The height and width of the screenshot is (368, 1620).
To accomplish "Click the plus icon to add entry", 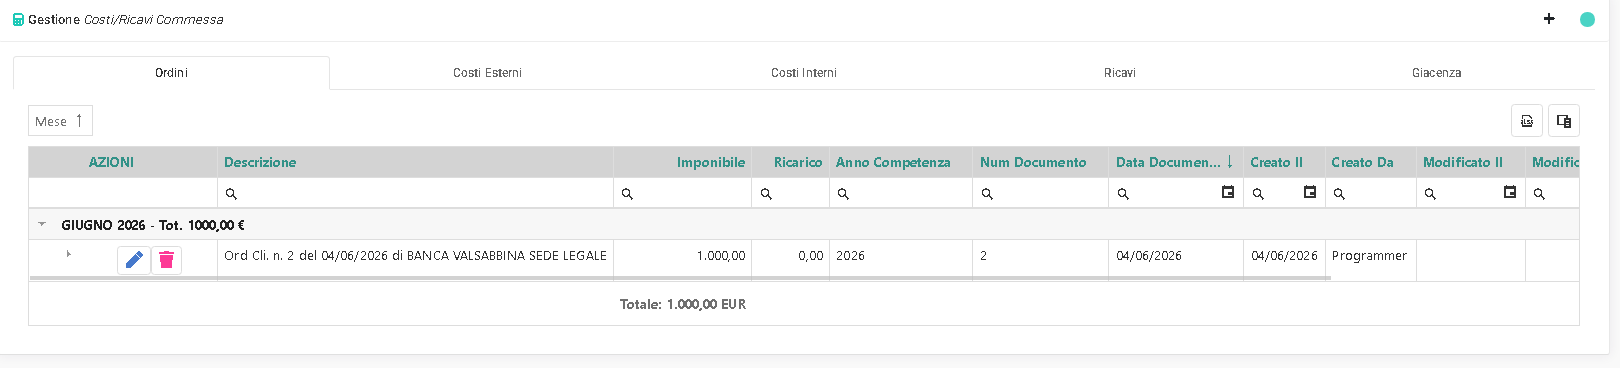I will pos(1549,19).
